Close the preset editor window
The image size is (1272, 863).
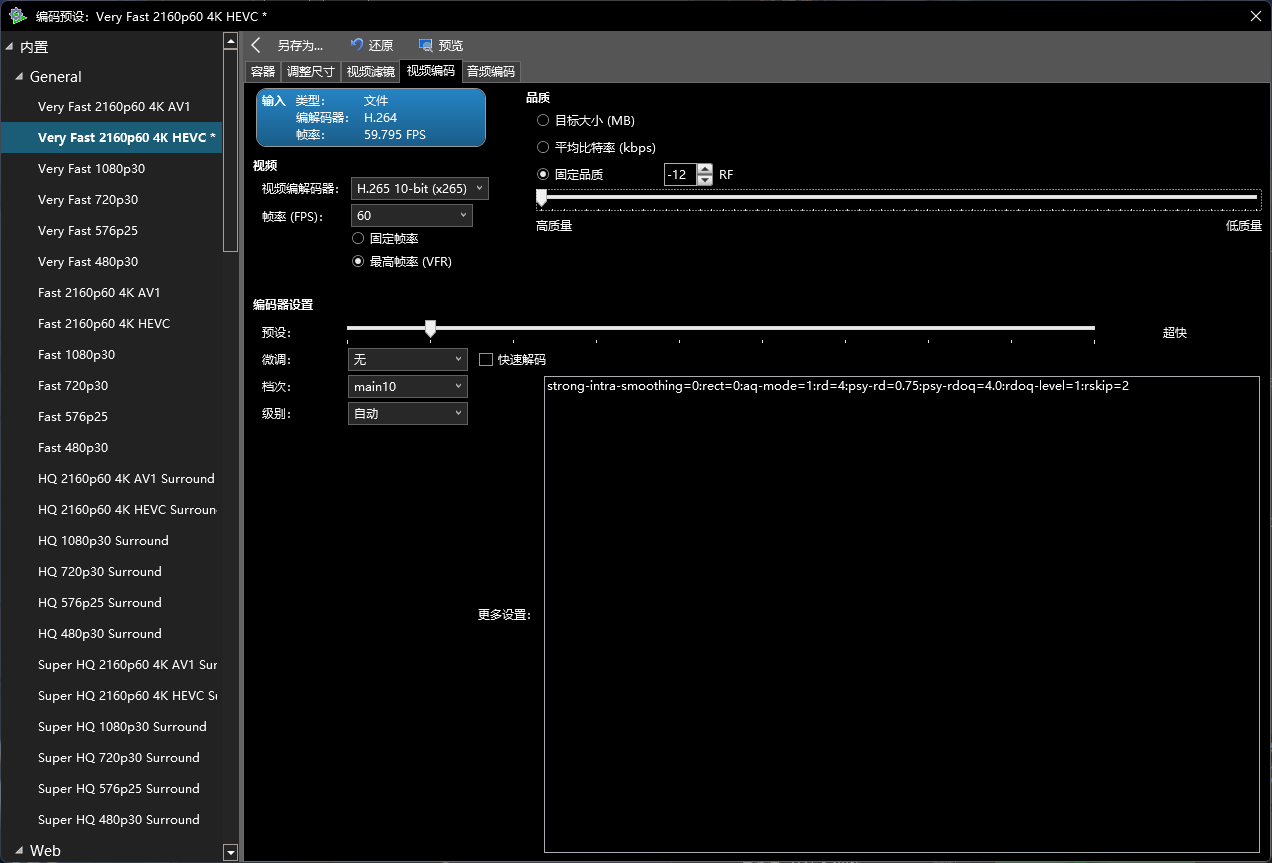click(x=1256, y=15)
